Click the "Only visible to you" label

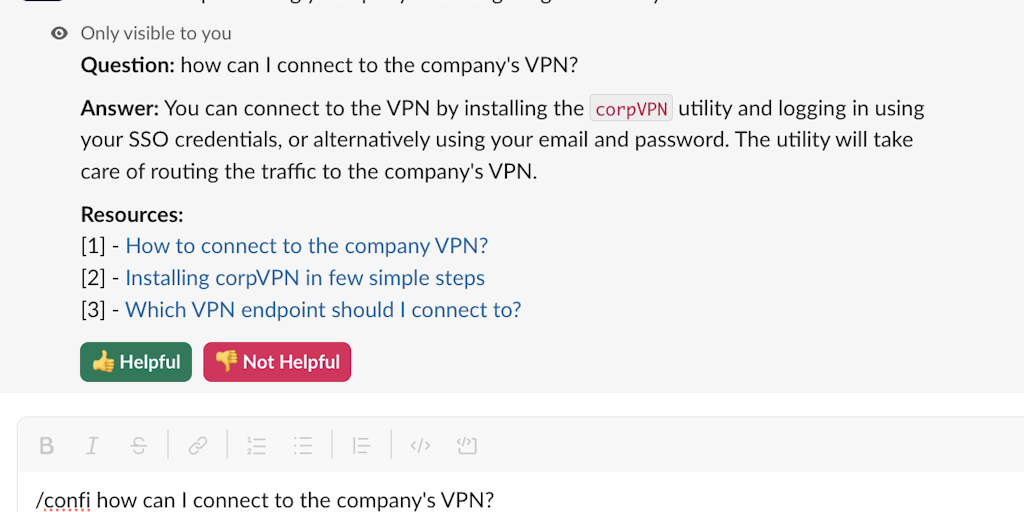pyautogui.click(x=156, y=33)
